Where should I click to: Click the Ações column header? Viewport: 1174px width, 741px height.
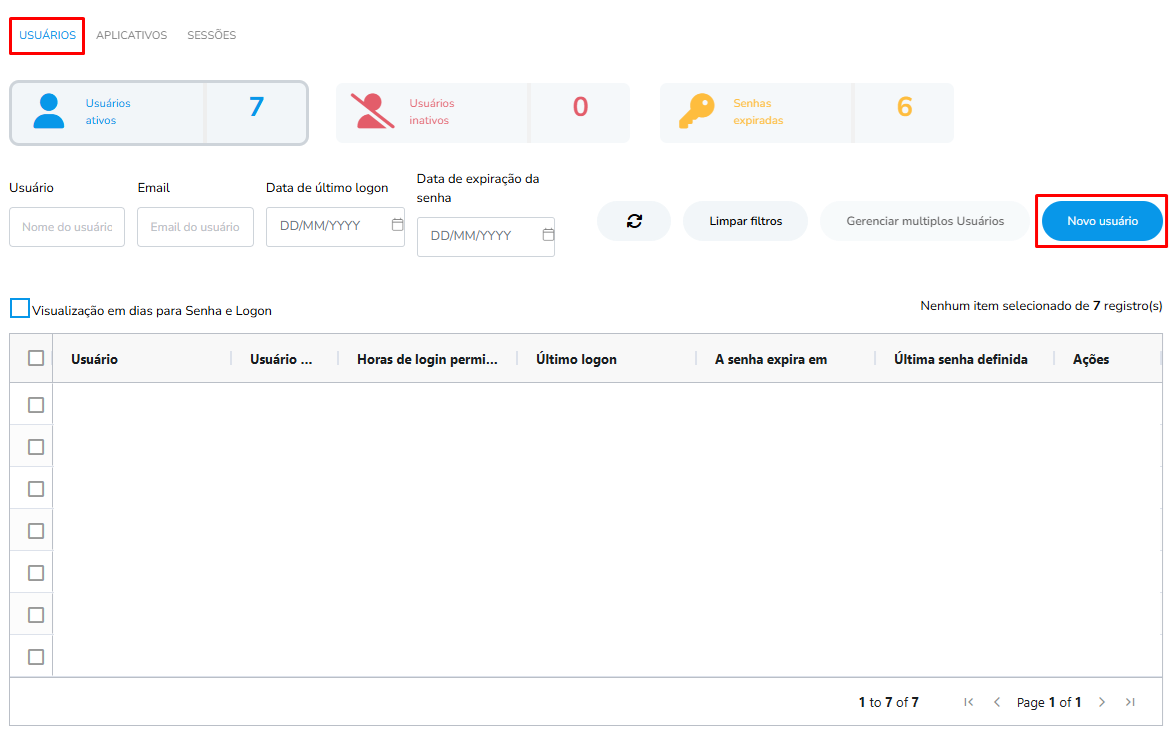pos(1090,359)
